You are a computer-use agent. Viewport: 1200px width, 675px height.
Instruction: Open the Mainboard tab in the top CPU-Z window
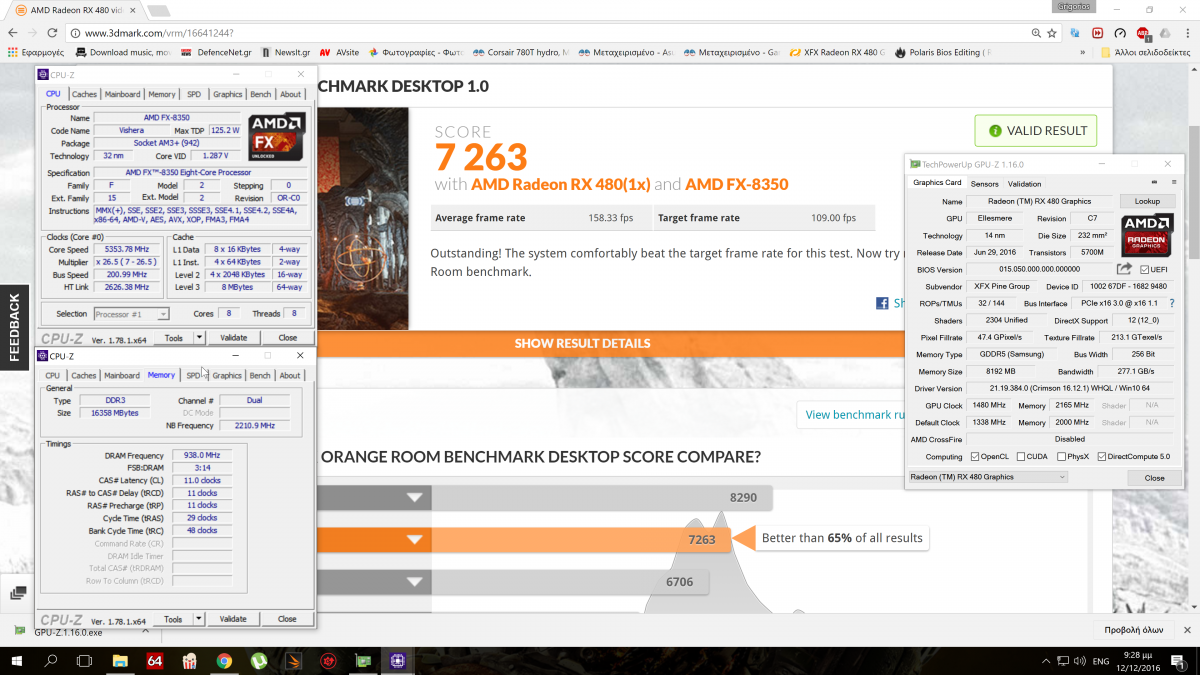click(122, 94)
